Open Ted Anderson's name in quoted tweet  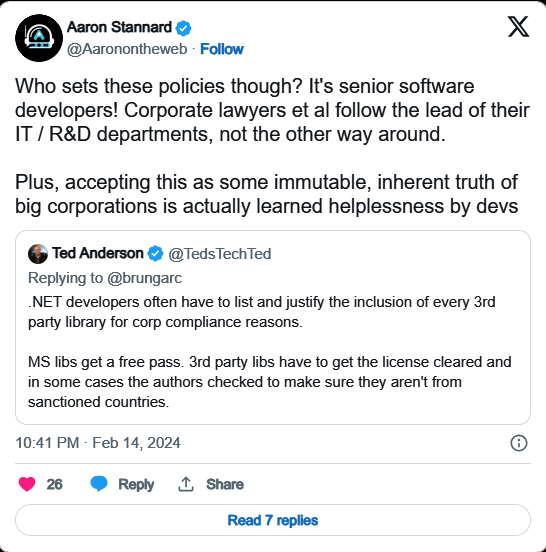pos(98,253)
